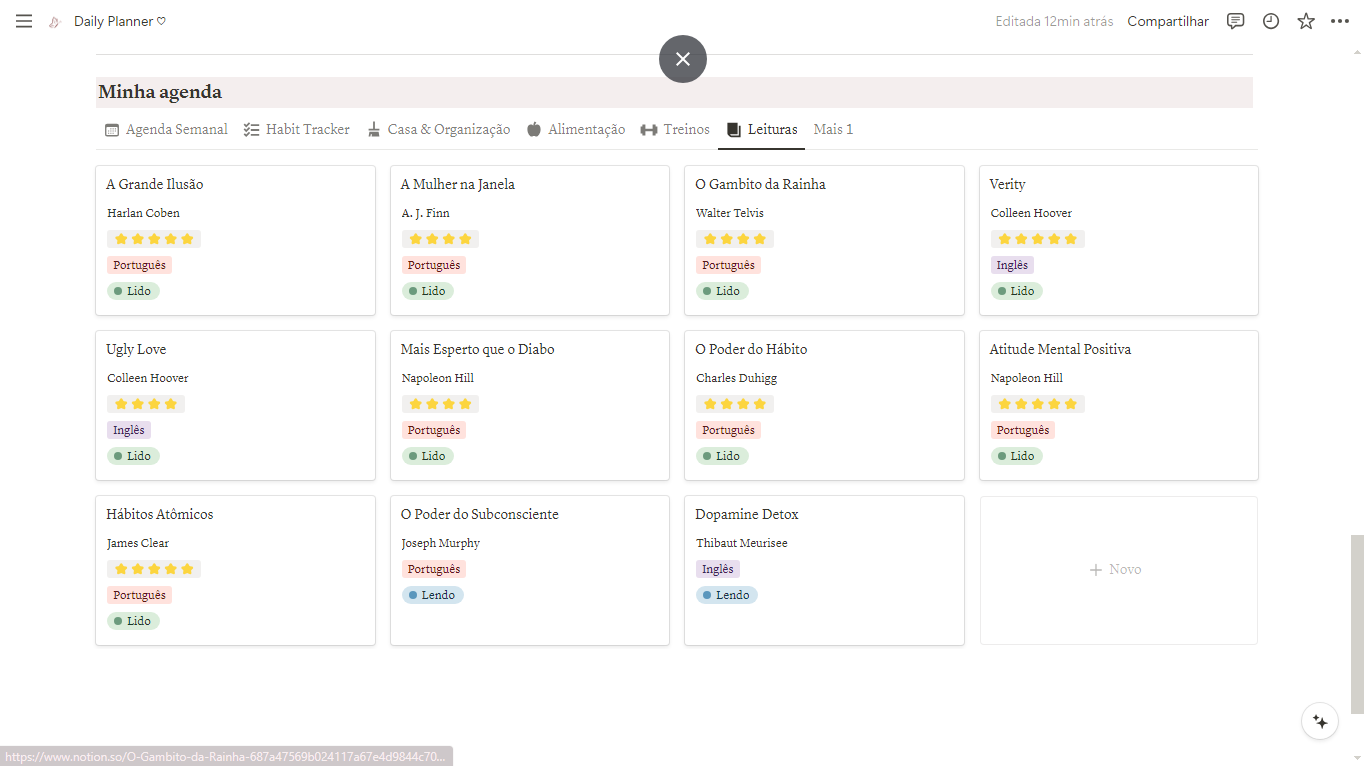Click author A. J. Finn
The width and height of the screenshot is (1365, 766).
point(426,213)
